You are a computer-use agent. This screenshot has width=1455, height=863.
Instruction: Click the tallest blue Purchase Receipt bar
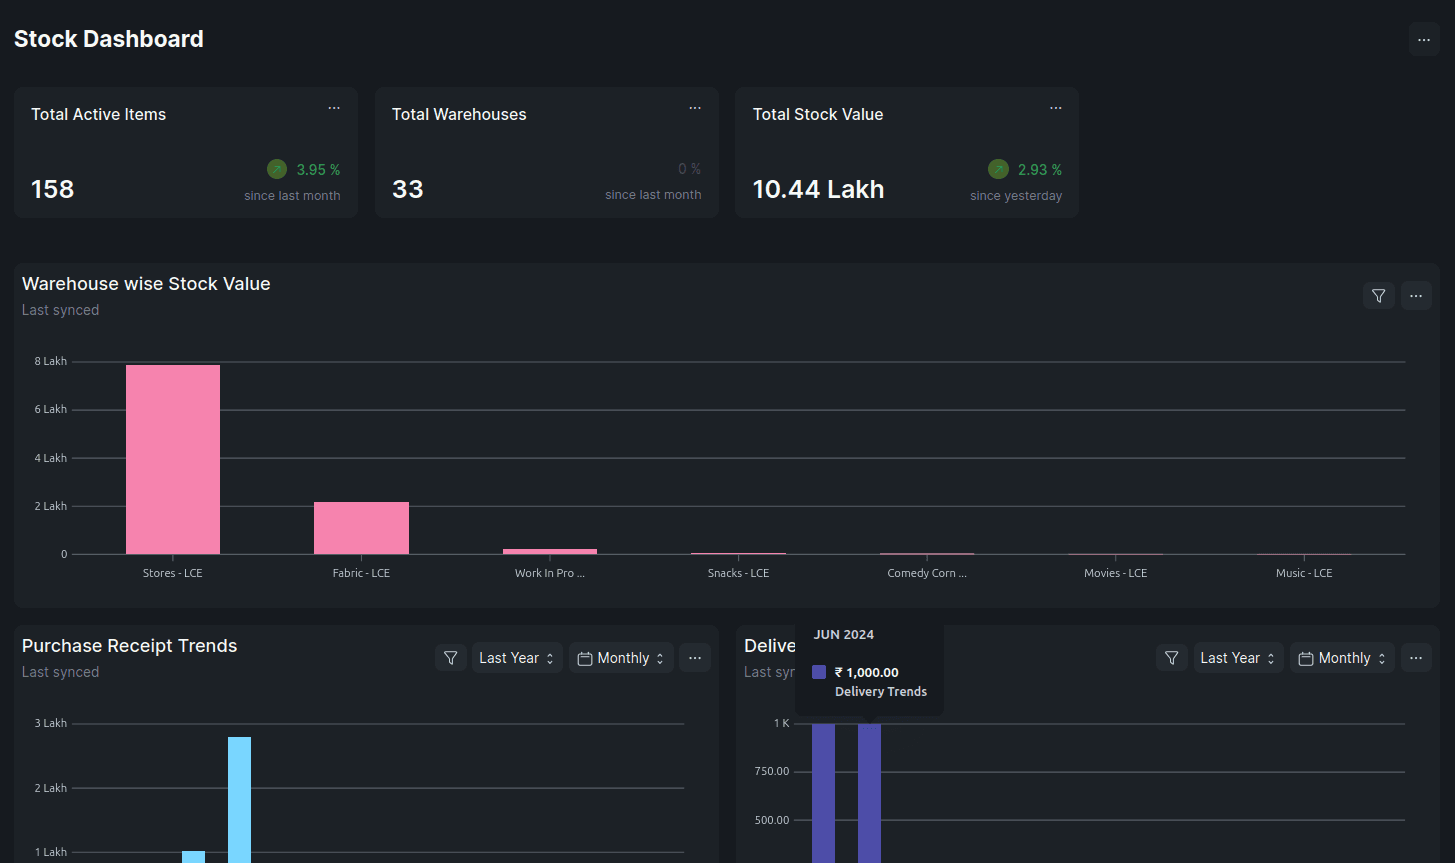tap(239, 798)
